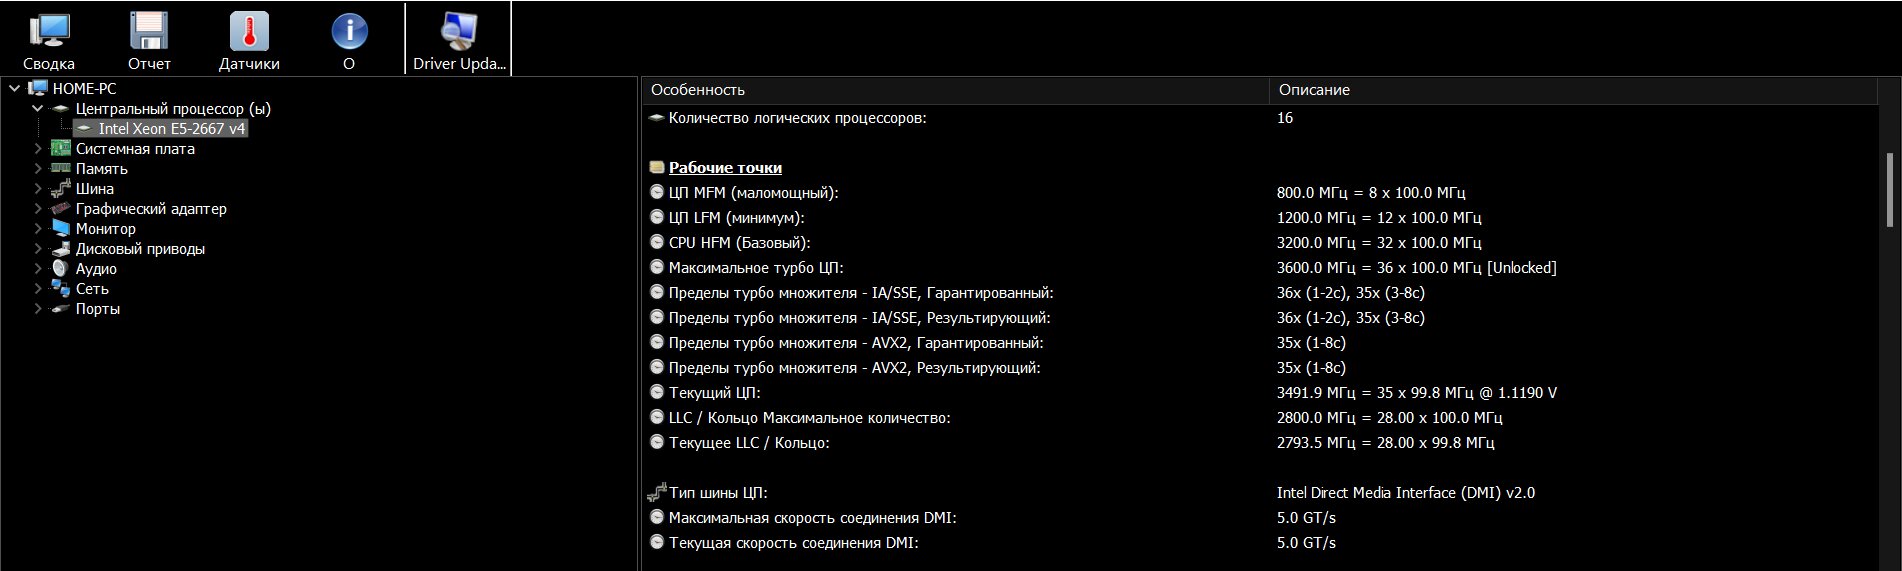Click the vertical scrollbar thumb

(x=1889, y=190)
